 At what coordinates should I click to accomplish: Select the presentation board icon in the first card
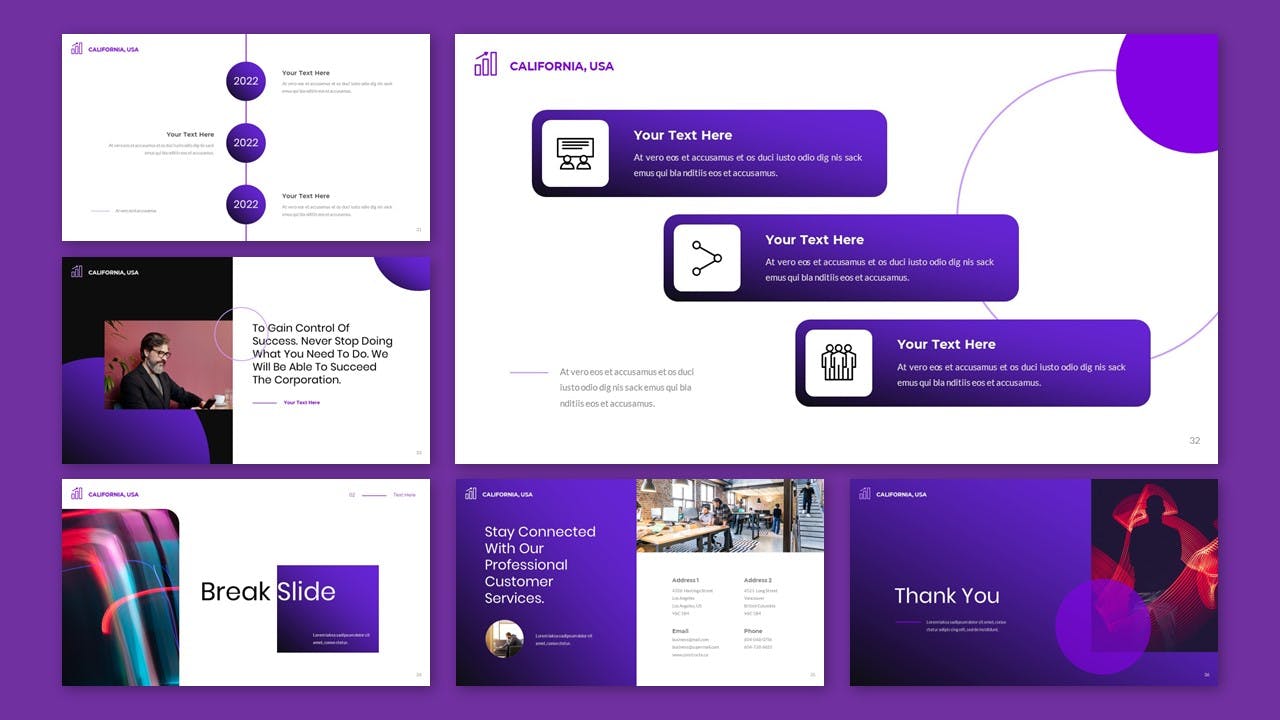pos(575,153)
